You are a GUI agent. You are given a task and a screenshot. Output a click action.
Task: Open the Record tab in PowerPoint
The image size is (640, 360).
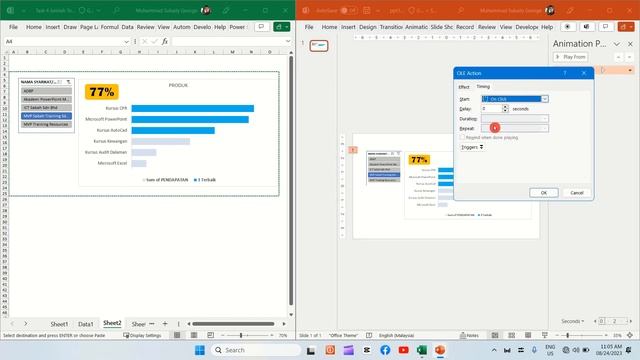[x=465, y=27]
